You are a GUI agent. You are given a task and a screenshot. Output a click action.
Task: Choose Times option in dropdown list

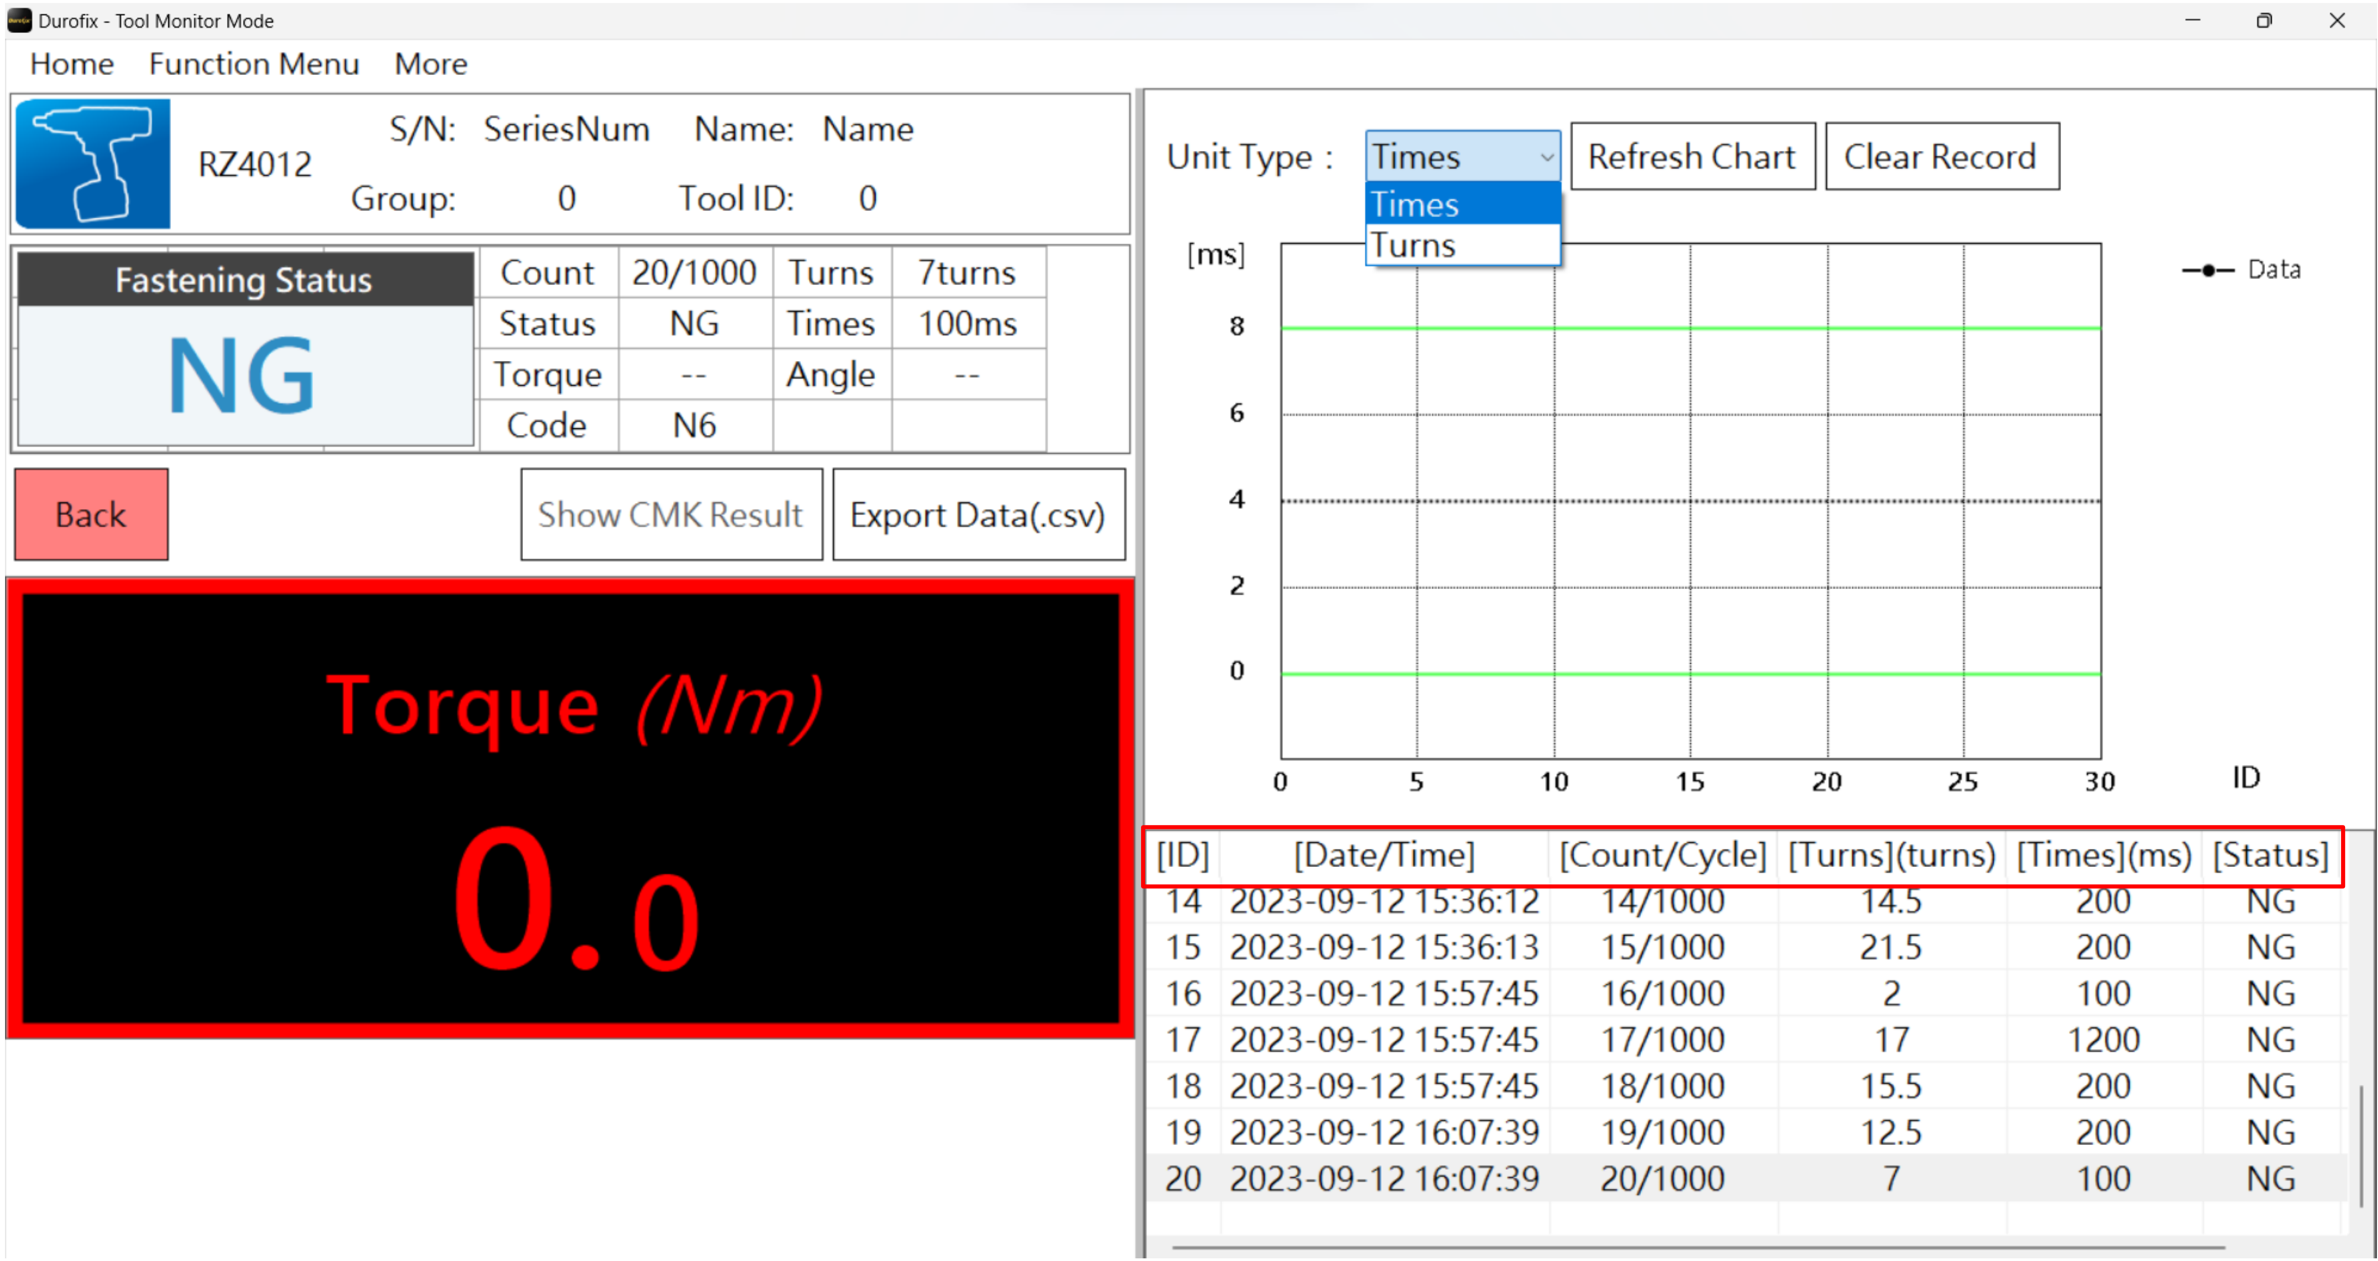1461,205
